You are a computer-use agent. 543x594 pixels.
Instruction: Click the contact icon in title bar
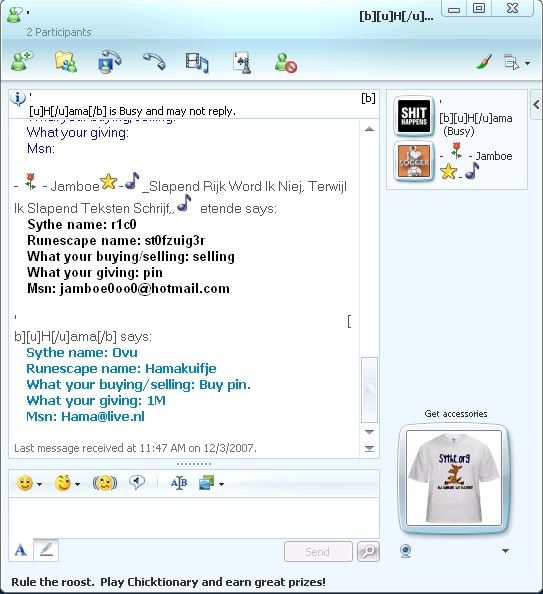15,16
